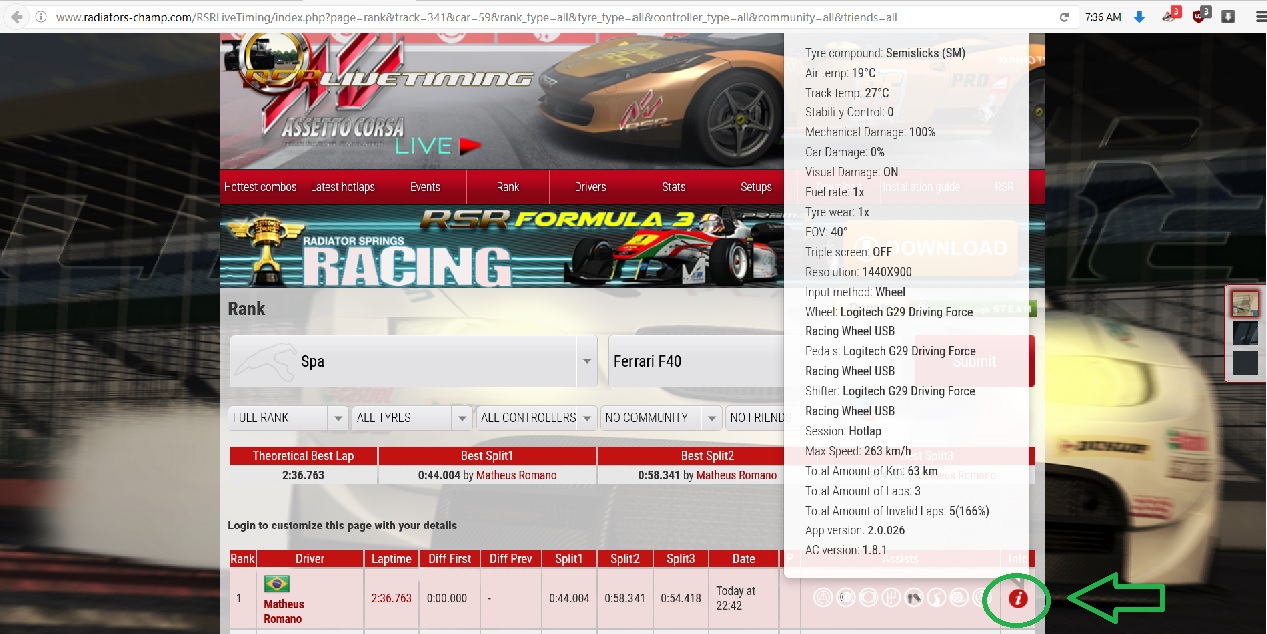This screenshot has height=634, width=1267.
Task: Open the Events menu item
Action: pyautogui.click(x=425, y=187)
